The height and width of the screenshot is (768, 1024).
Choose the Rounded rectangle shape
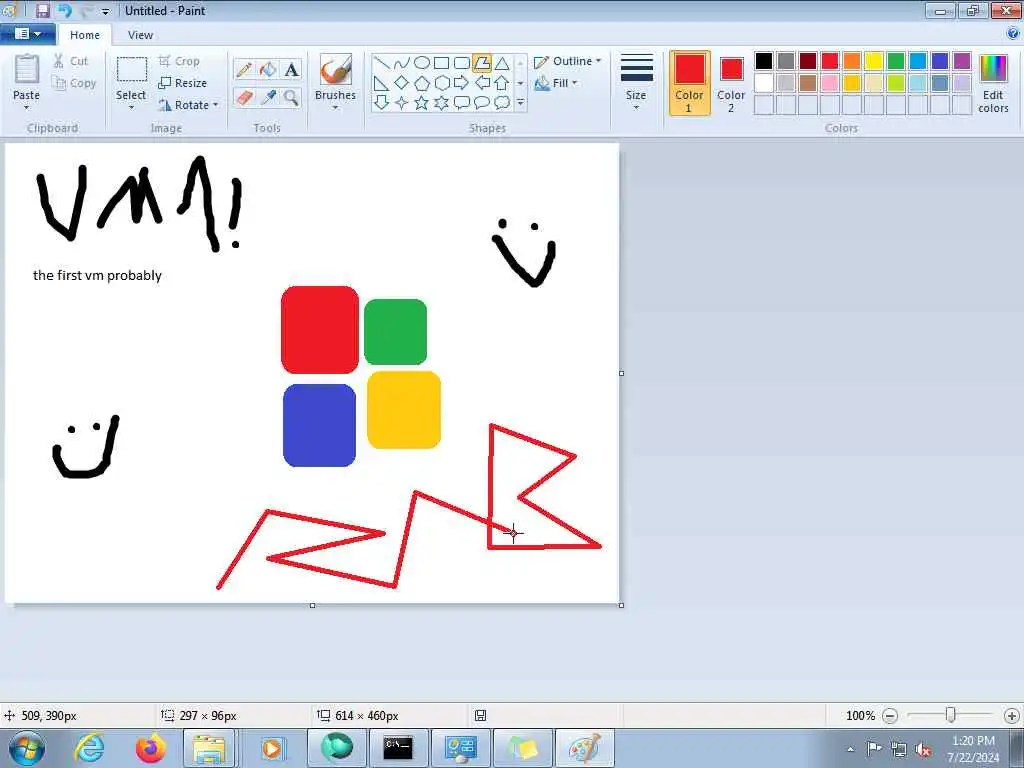462,63
